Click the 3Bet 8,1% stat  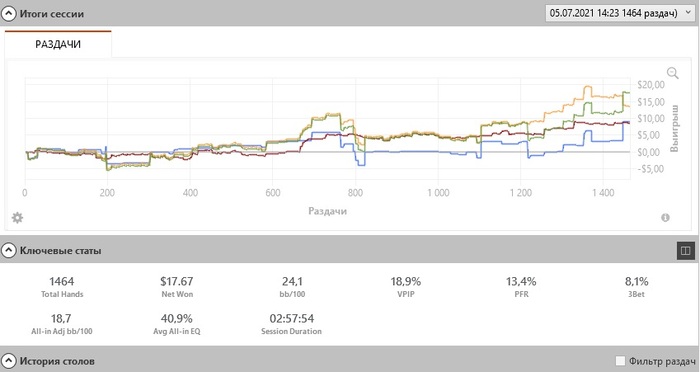click(x=636, y=286)
